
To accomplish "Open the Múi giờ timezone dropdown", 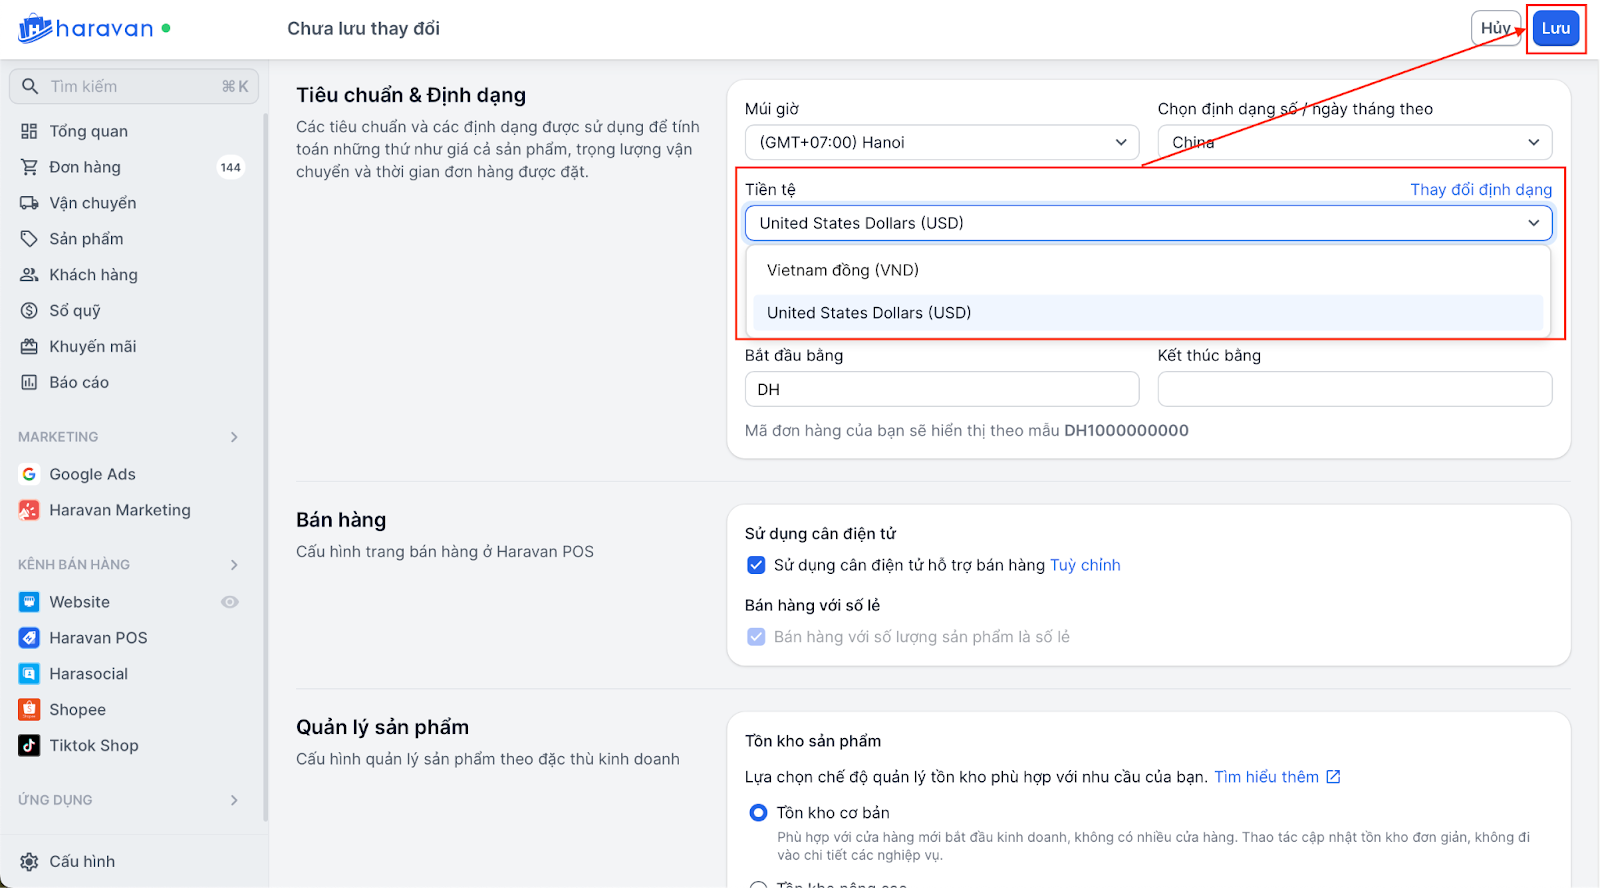I will 942,142.
